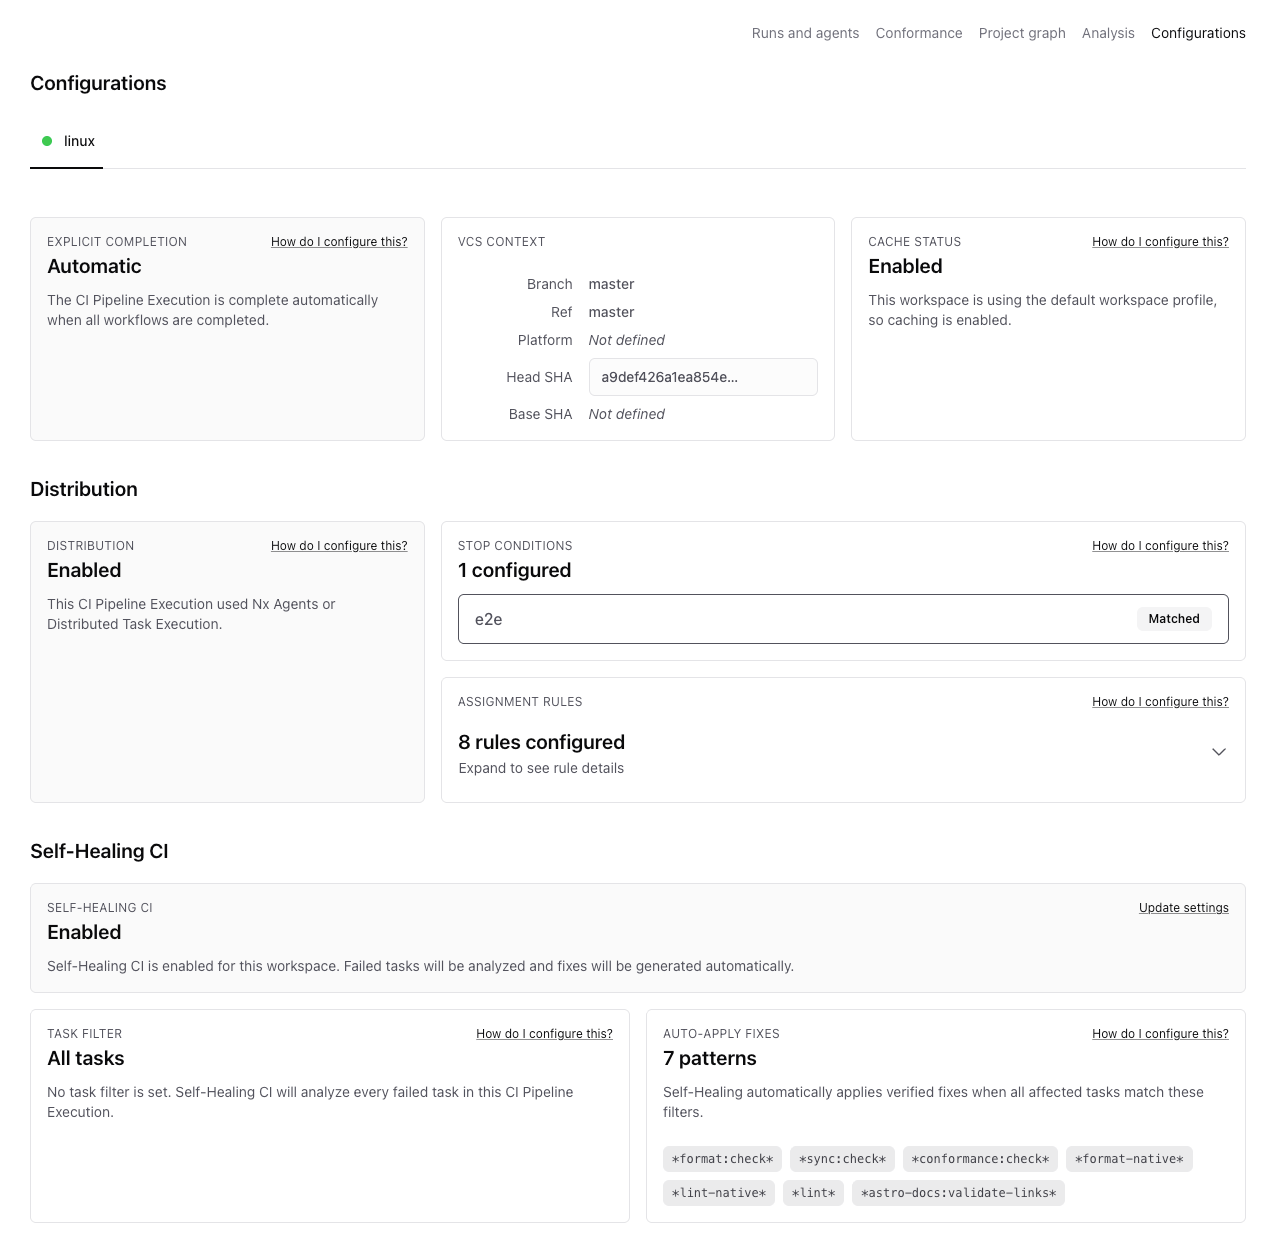This screenshot has height=1255, width=1278.
Task: Switch to the Runs and agents page
Action: click(804, 33)
